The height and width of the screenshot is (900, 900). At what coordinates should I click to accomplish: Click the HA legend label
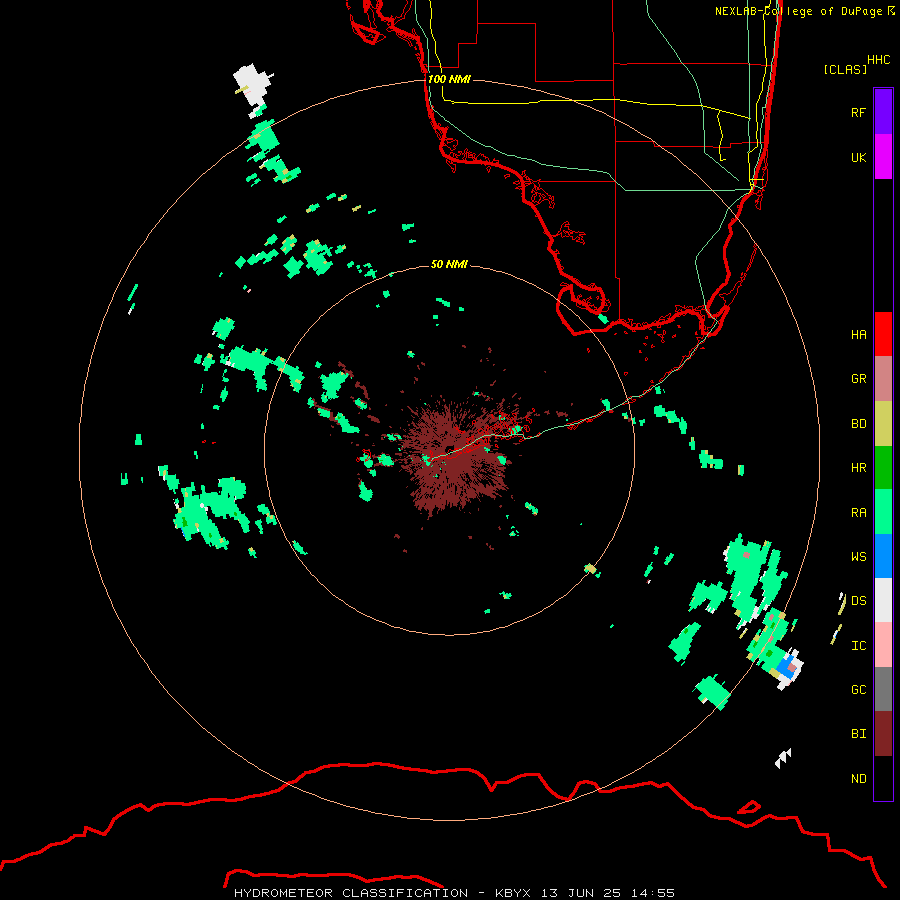(x=858, y=334)
